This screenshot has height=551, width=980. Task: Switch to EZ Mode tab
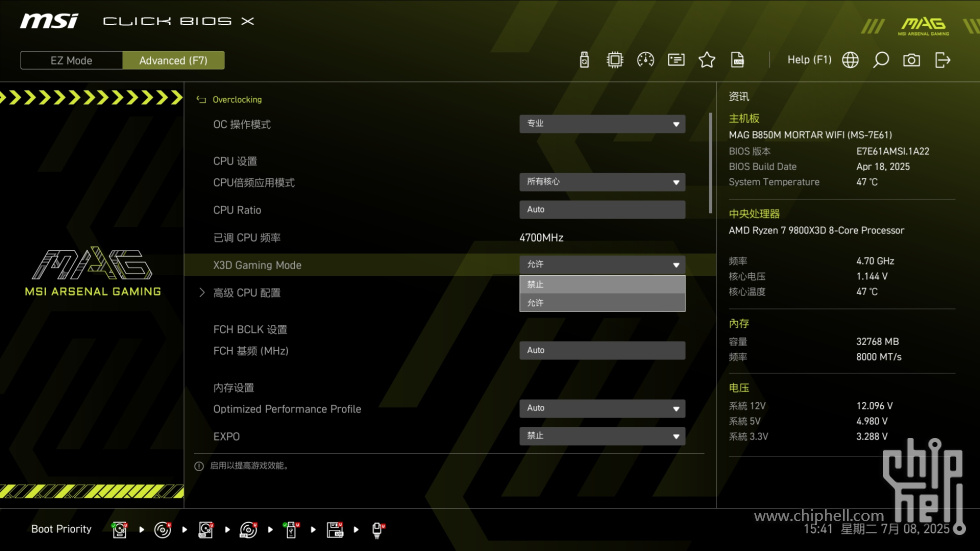(x=71, y=61)
